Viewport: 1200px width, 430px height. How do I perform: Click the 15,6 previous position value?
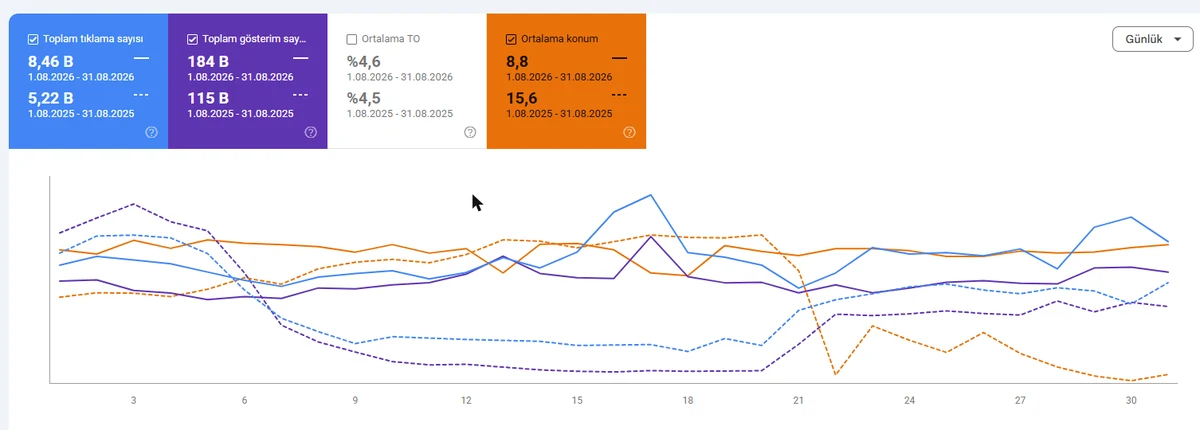pos(521,98)
